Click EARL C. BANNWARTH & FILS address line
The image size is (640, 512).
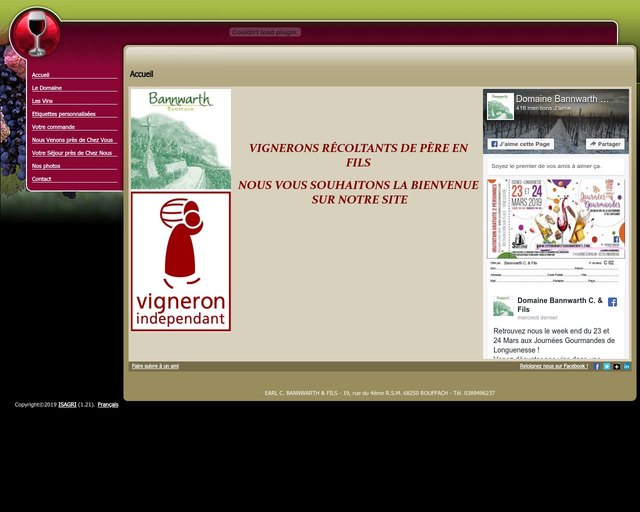380,393
